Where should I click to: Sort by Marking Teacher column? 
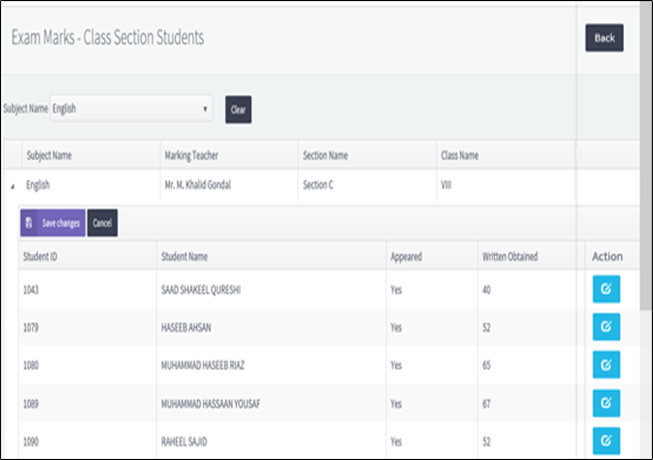click(191, 156)
